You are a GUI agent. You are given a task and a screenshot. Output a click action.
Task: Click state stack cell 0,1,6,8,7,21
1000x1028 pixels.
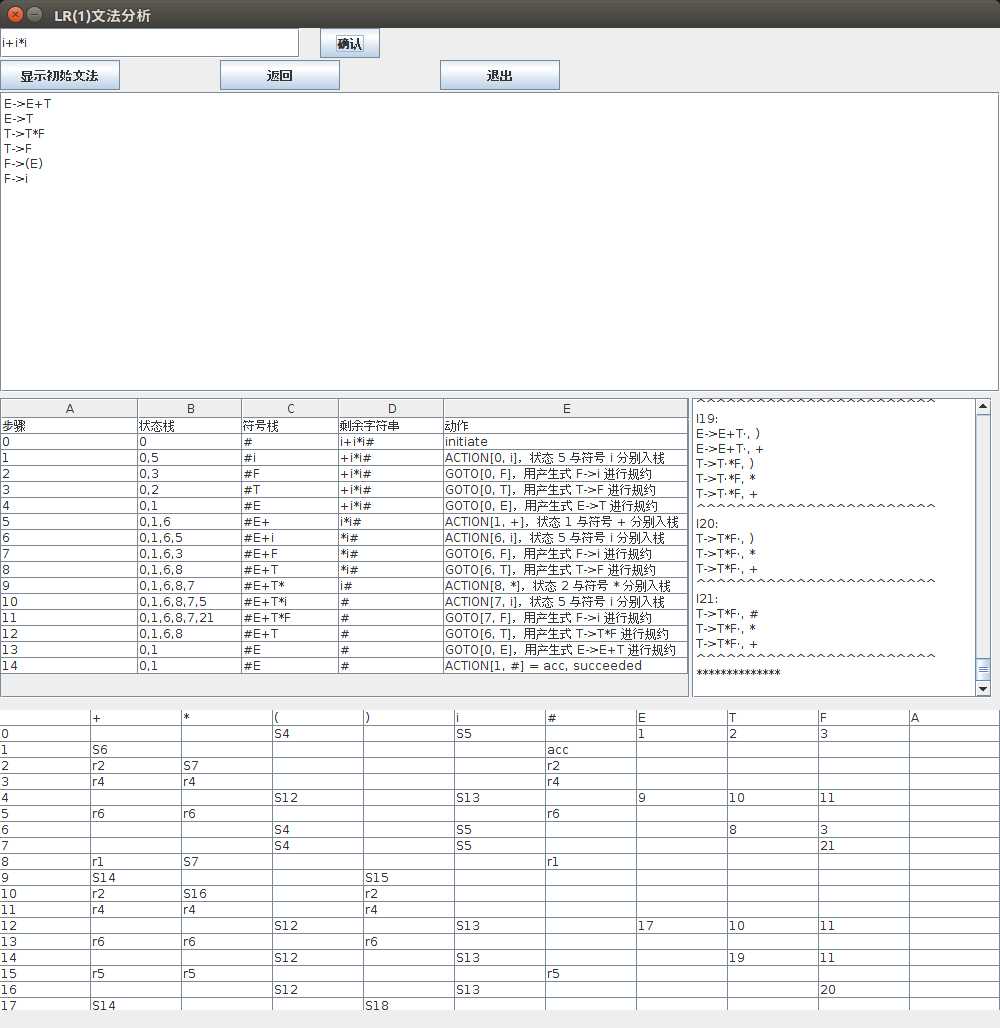[x=190, y=618]
